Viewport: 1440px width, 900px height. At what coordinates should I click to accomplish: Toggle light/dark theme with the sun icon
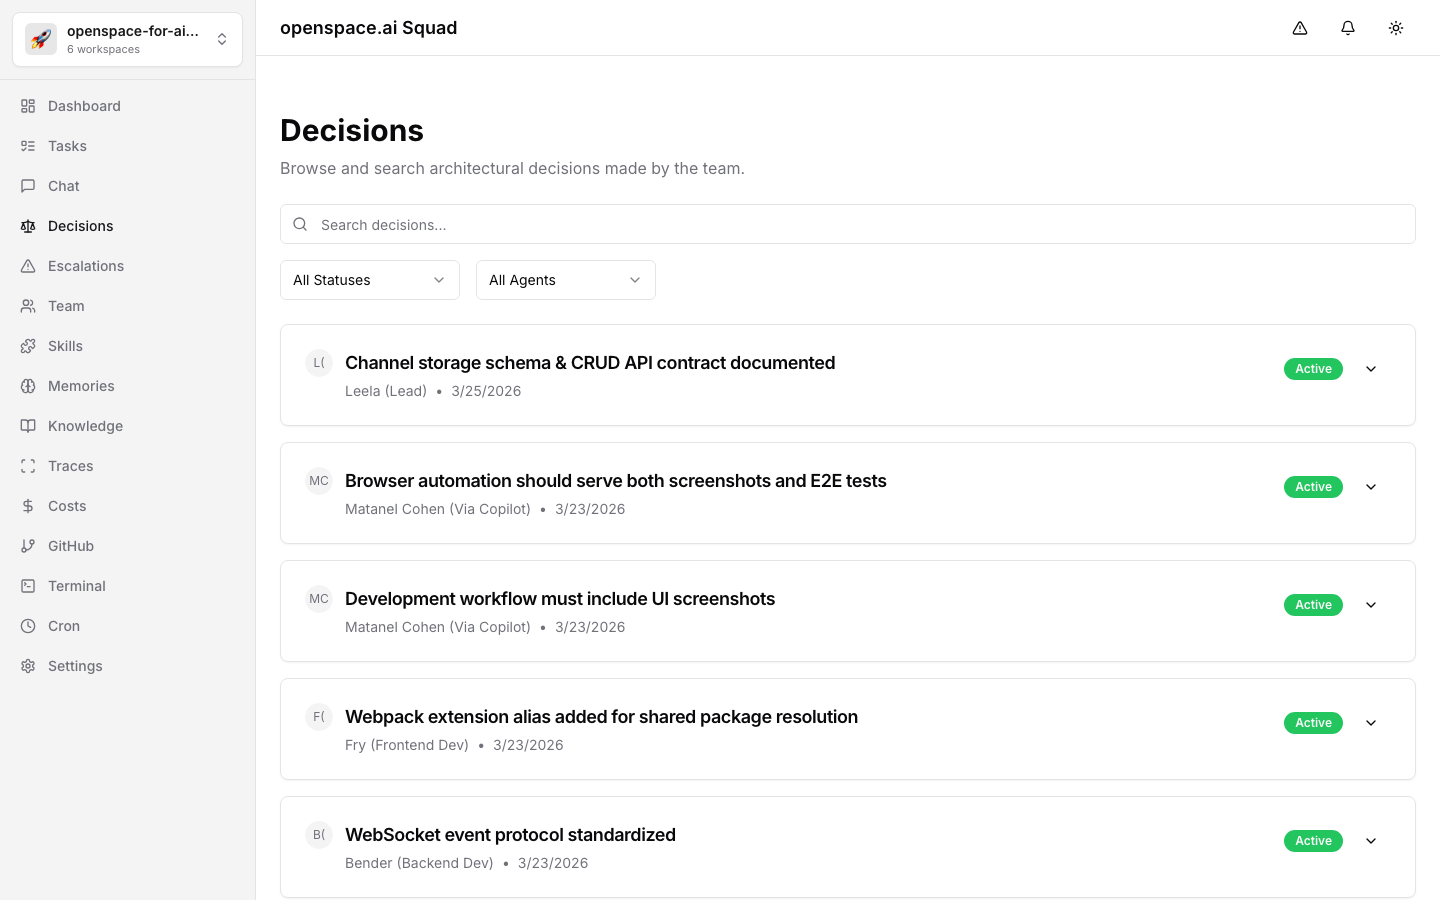pos(1396,28)
